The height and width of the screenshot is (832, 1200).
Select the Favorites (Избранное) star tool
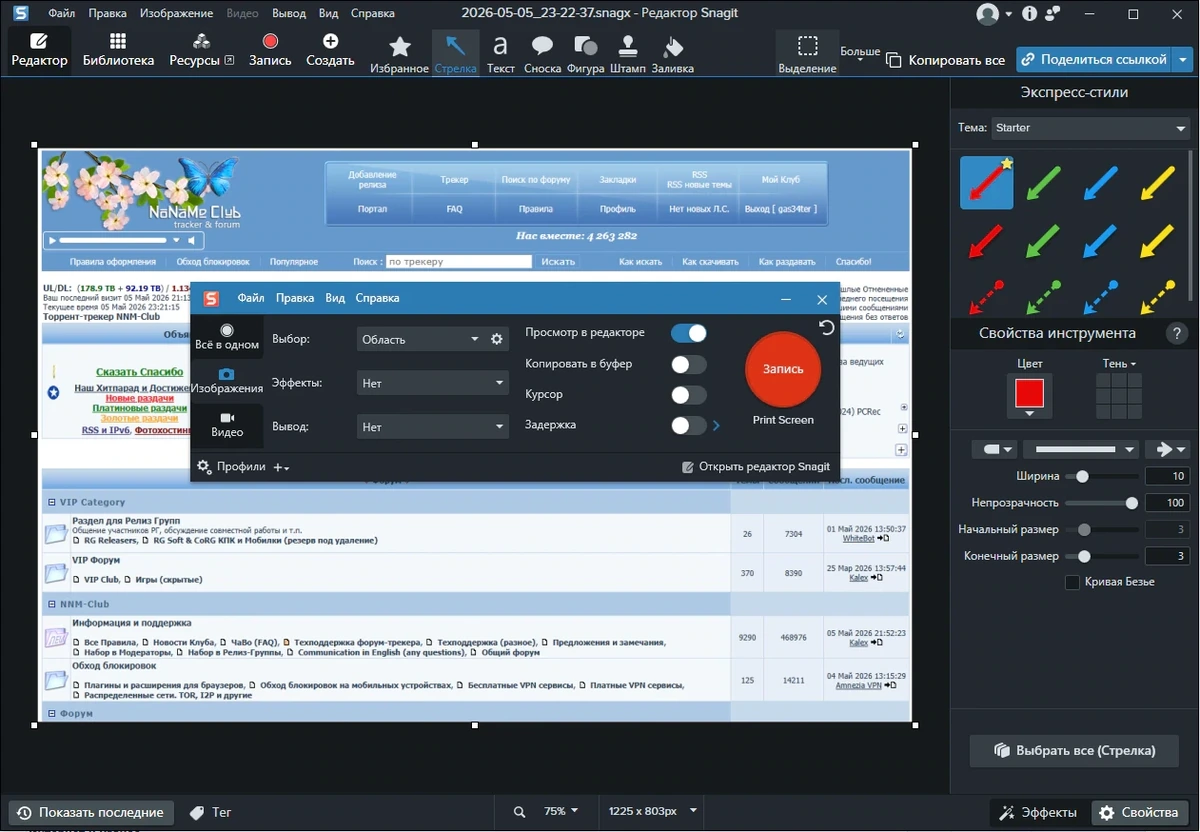(x=399, y=54)
